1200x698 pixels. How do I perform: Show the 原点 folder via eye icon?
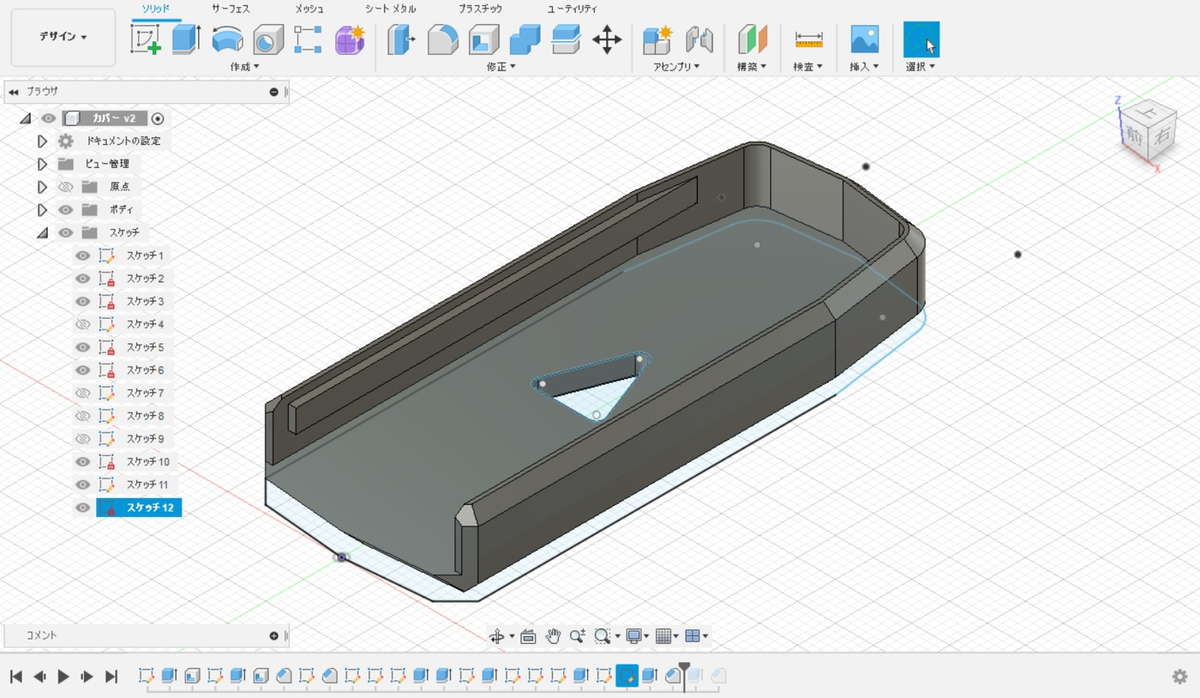click(x=66, y=187)
